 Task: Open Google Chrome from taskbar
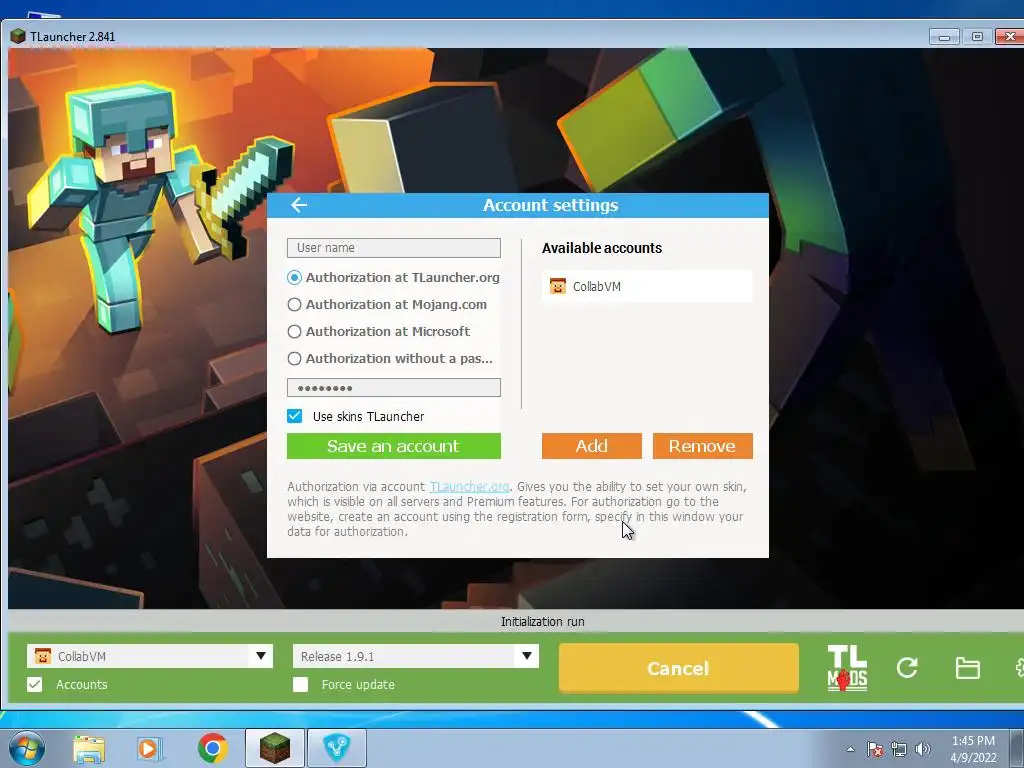[212, 748]
